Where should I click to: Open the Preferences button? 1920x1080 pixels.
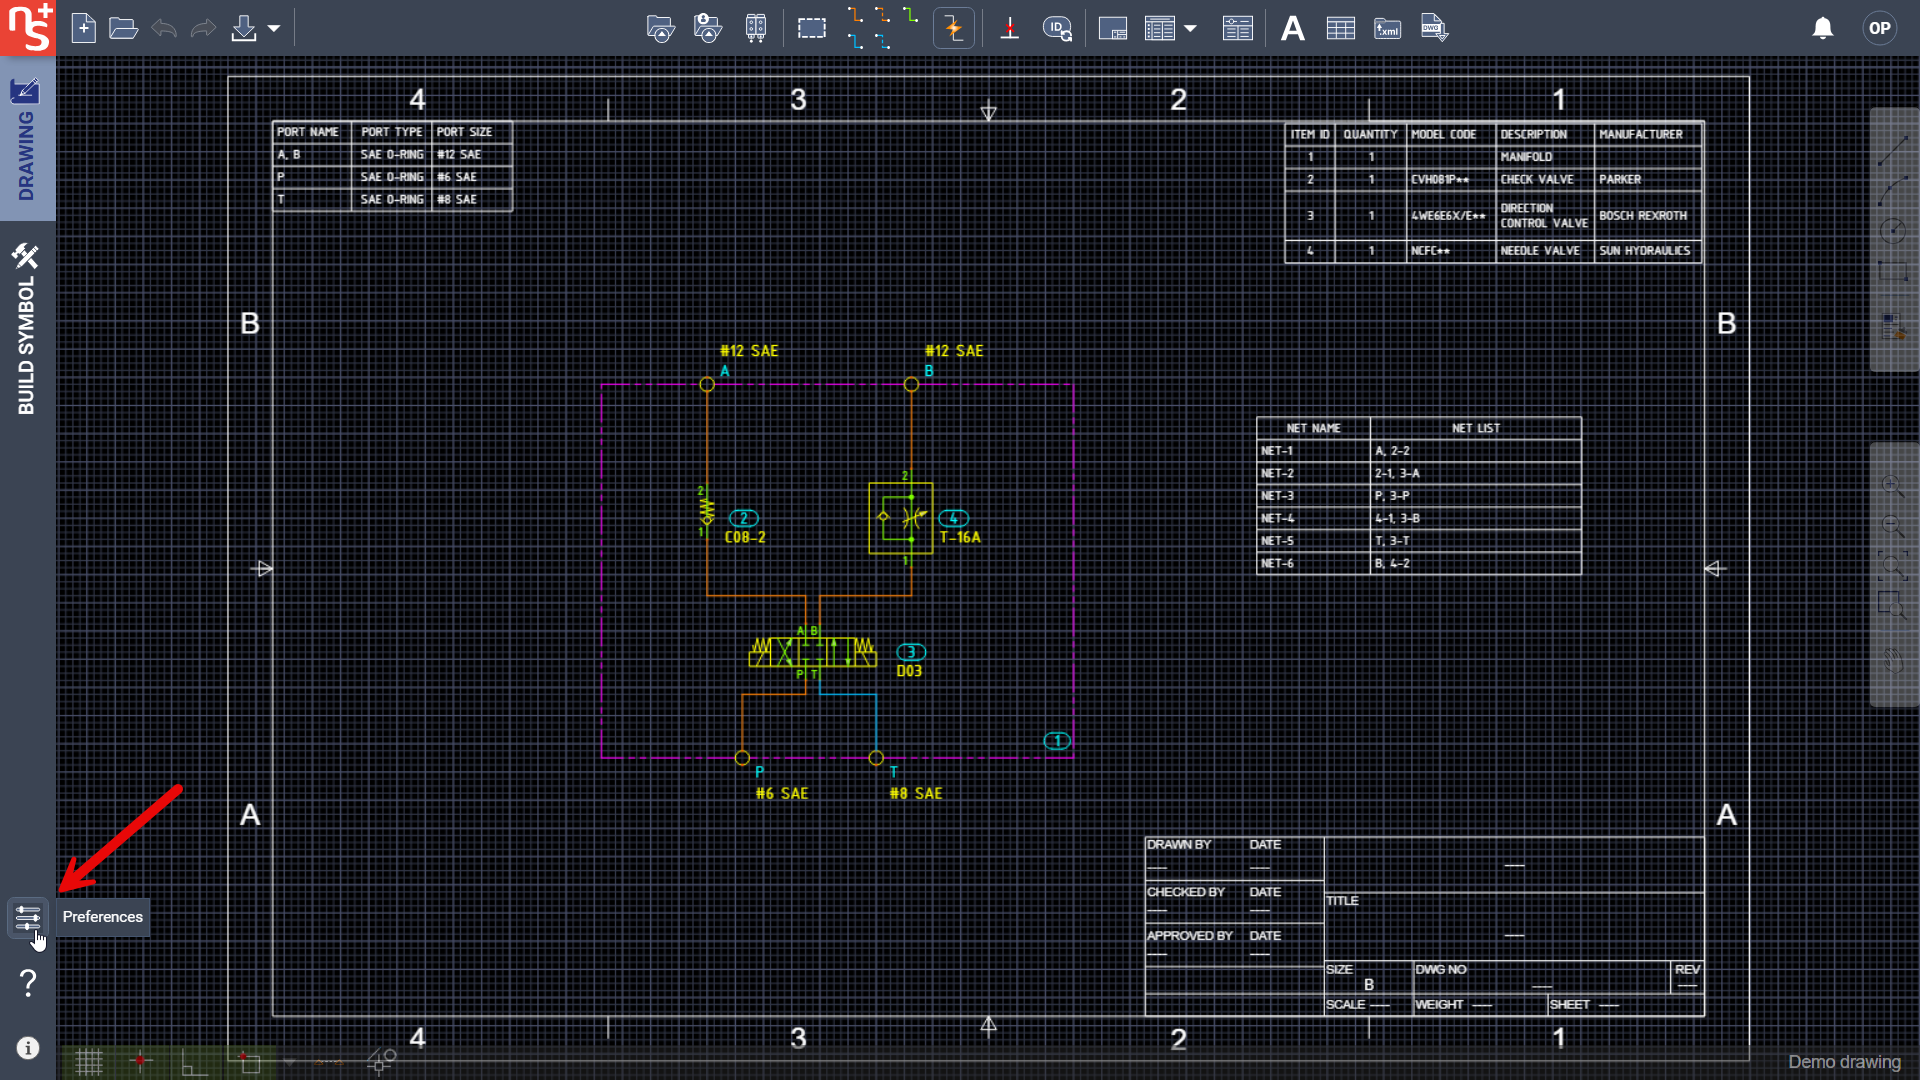[27, 917]
